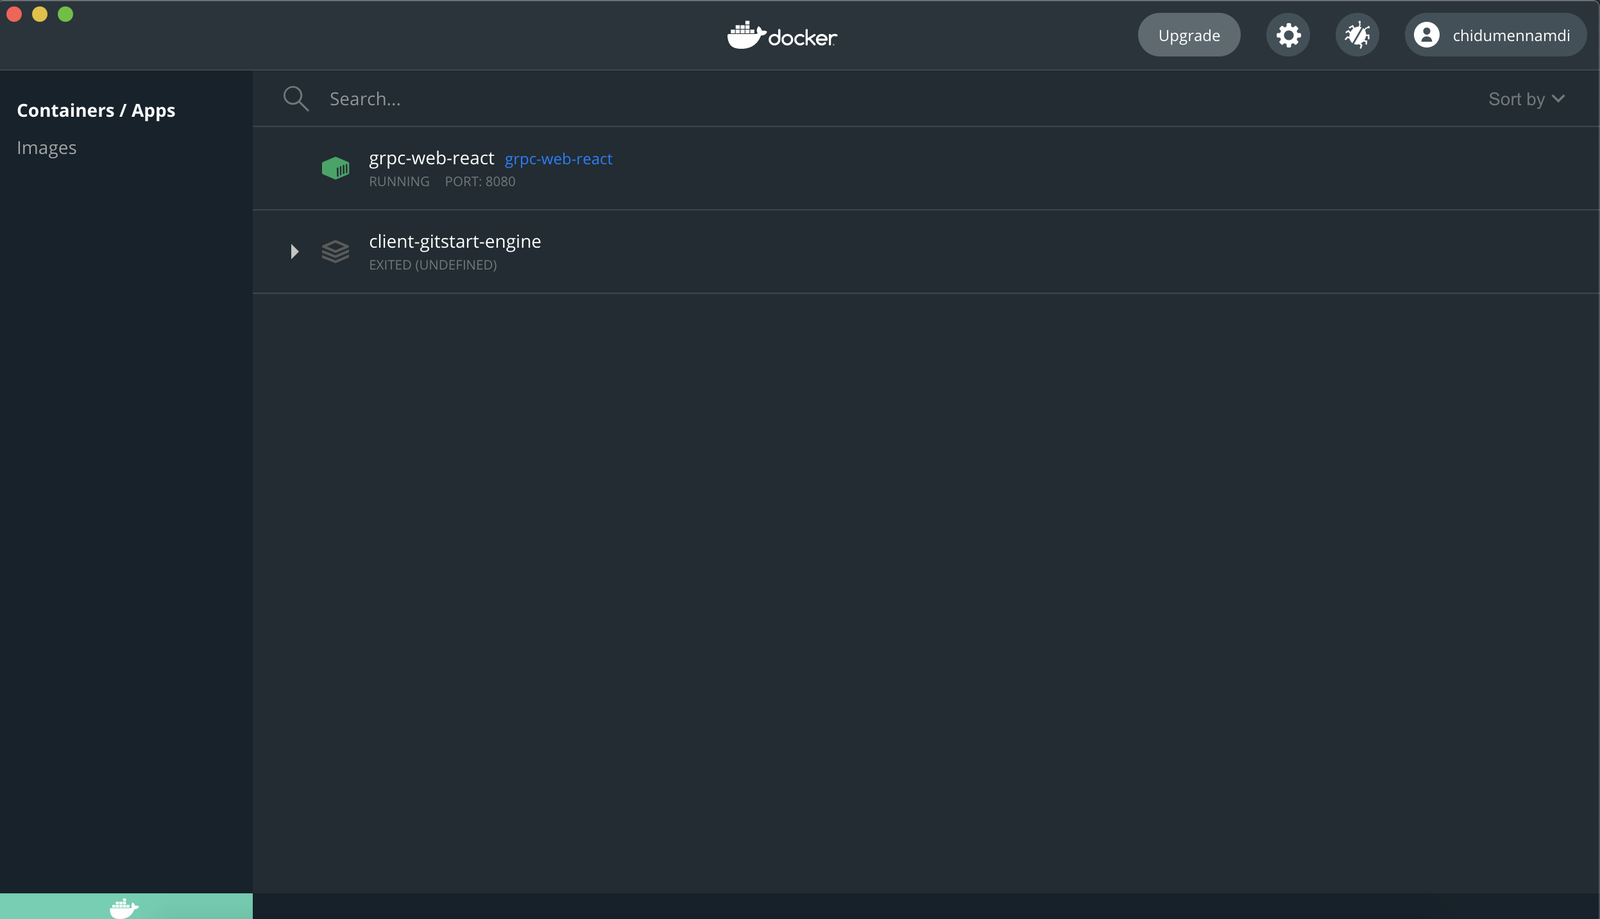Image resolution: width=1600 pixels, height=919 pixels.
Task: Open the Settings gear icon
Action: [x=1288, y=34]
